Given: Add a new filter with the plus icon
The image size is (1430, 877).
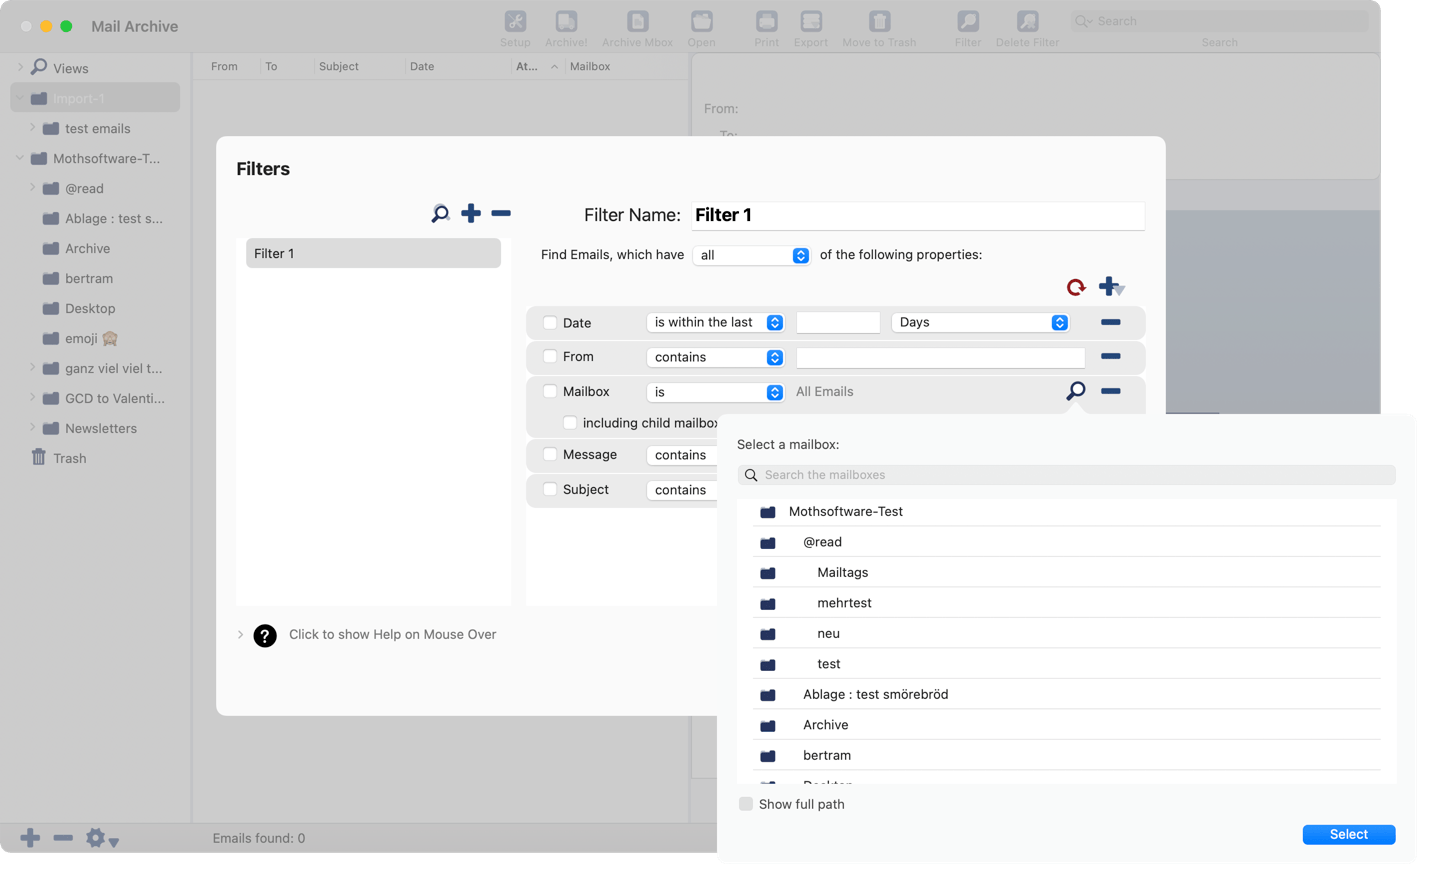Looking at the screenshot, I should coord(471,213).
